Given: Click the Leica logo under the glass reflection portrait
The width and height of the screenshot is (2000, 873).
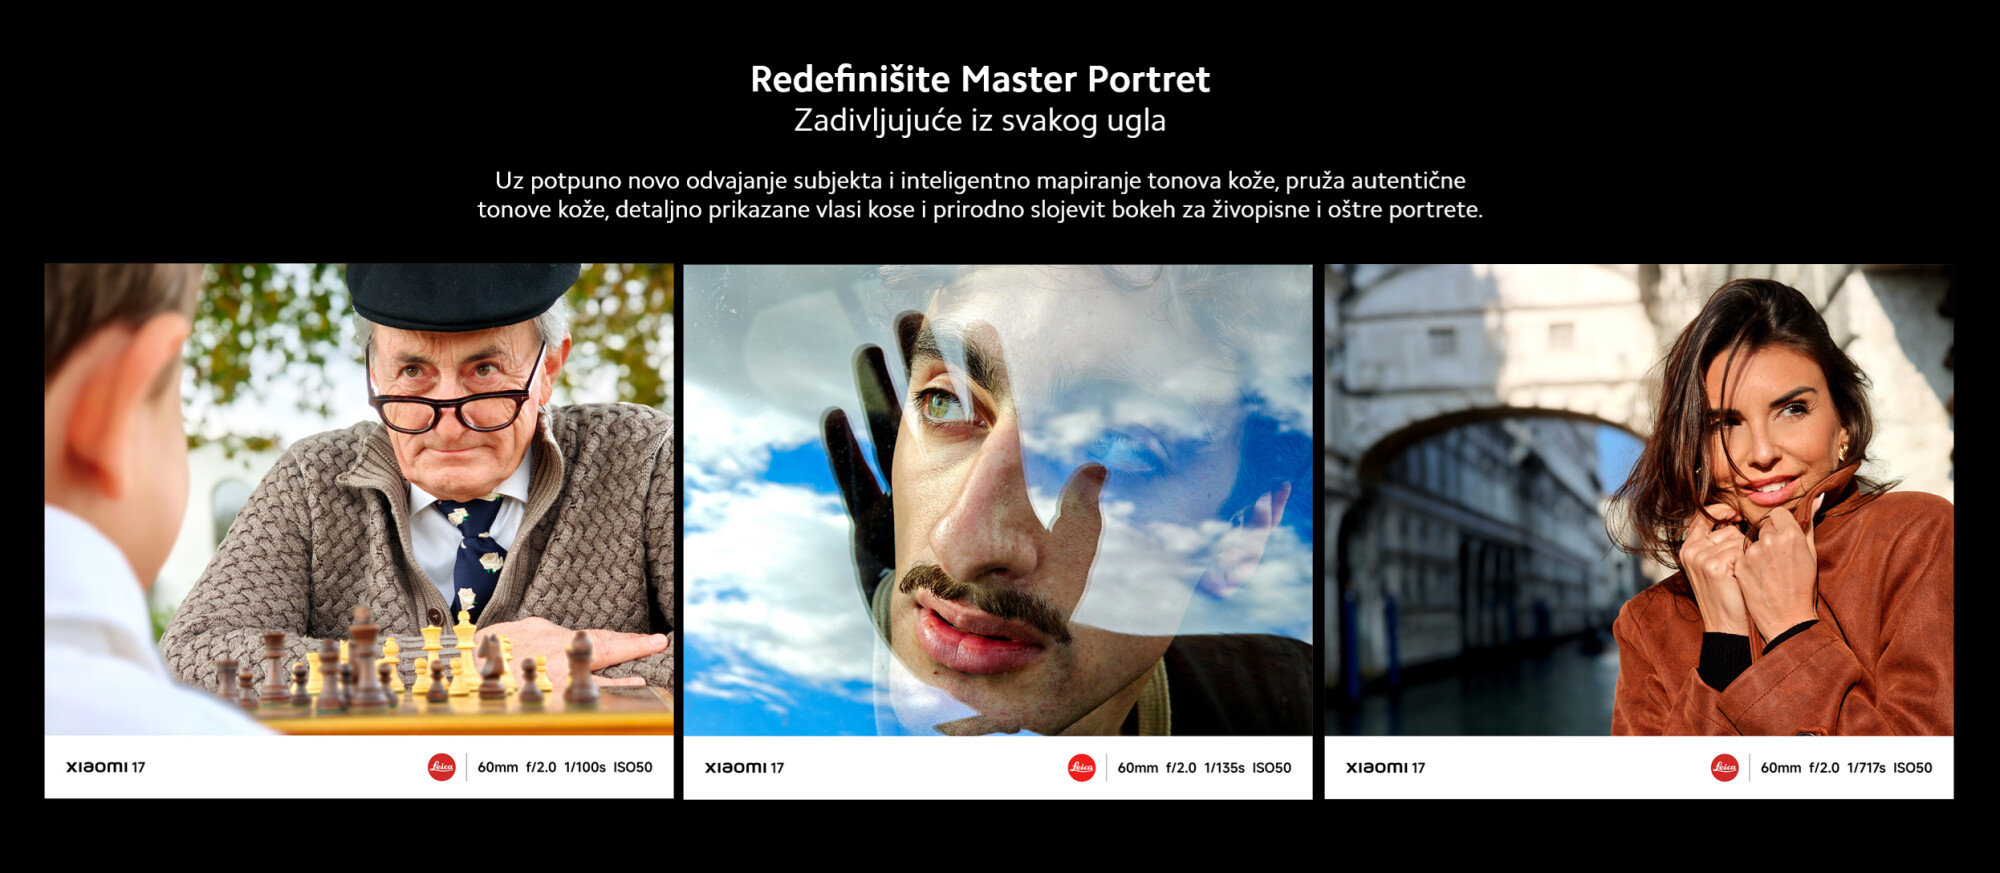Looking at the screenshot, I should point(1081,767).
